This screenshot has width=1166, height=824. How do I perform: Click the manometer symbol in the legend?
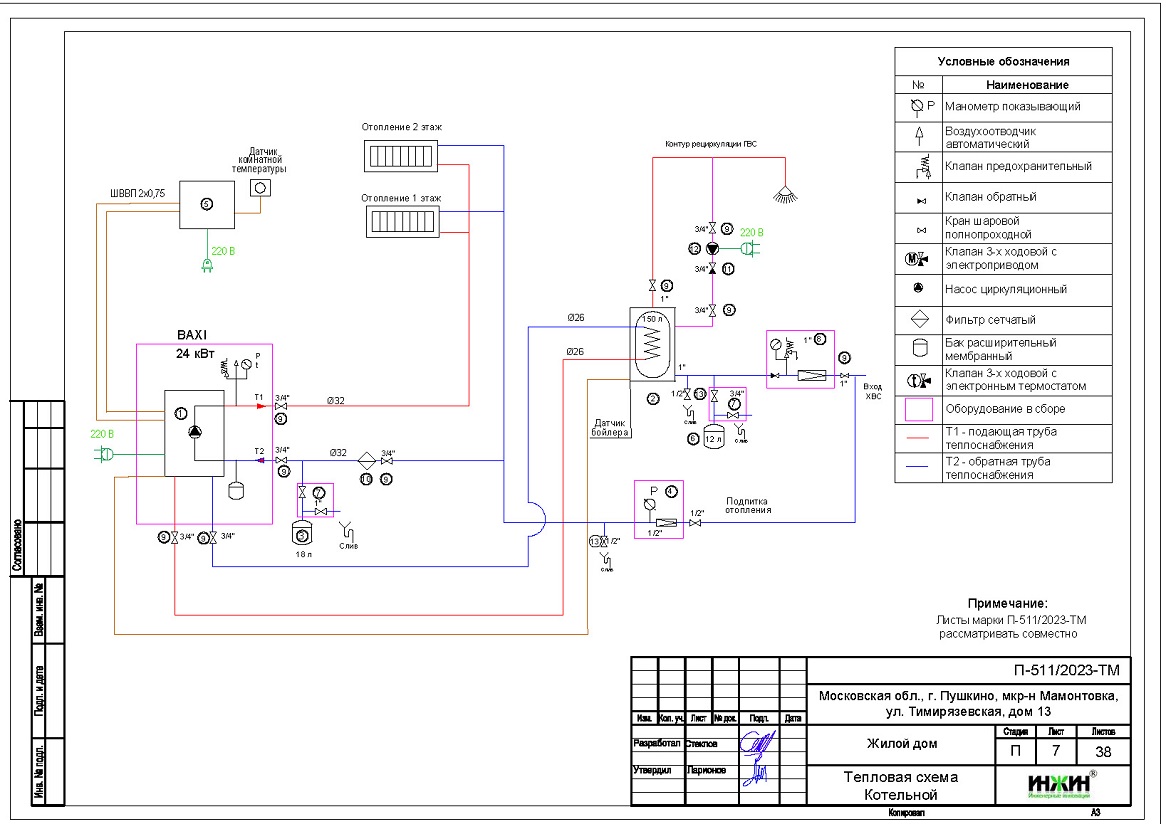click(917, 106)
